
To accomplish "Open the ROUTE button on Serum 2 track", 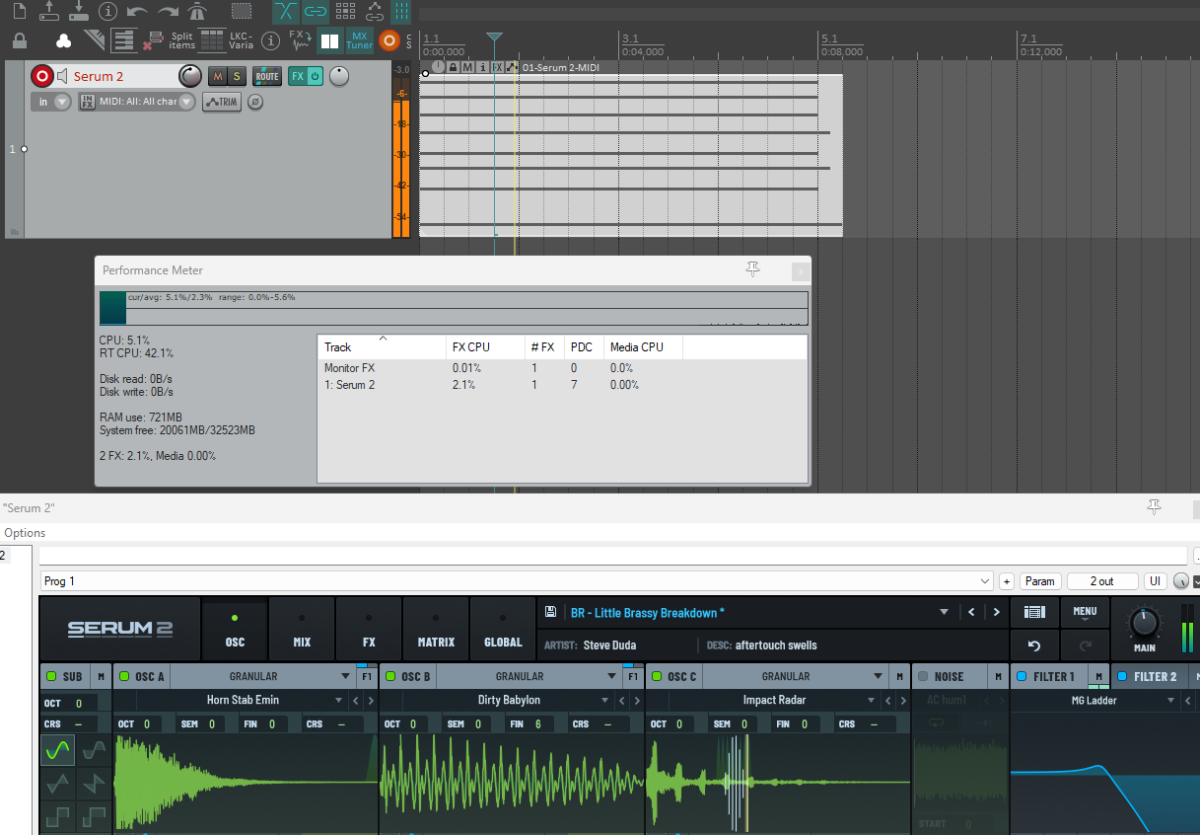I will point(267,76).
